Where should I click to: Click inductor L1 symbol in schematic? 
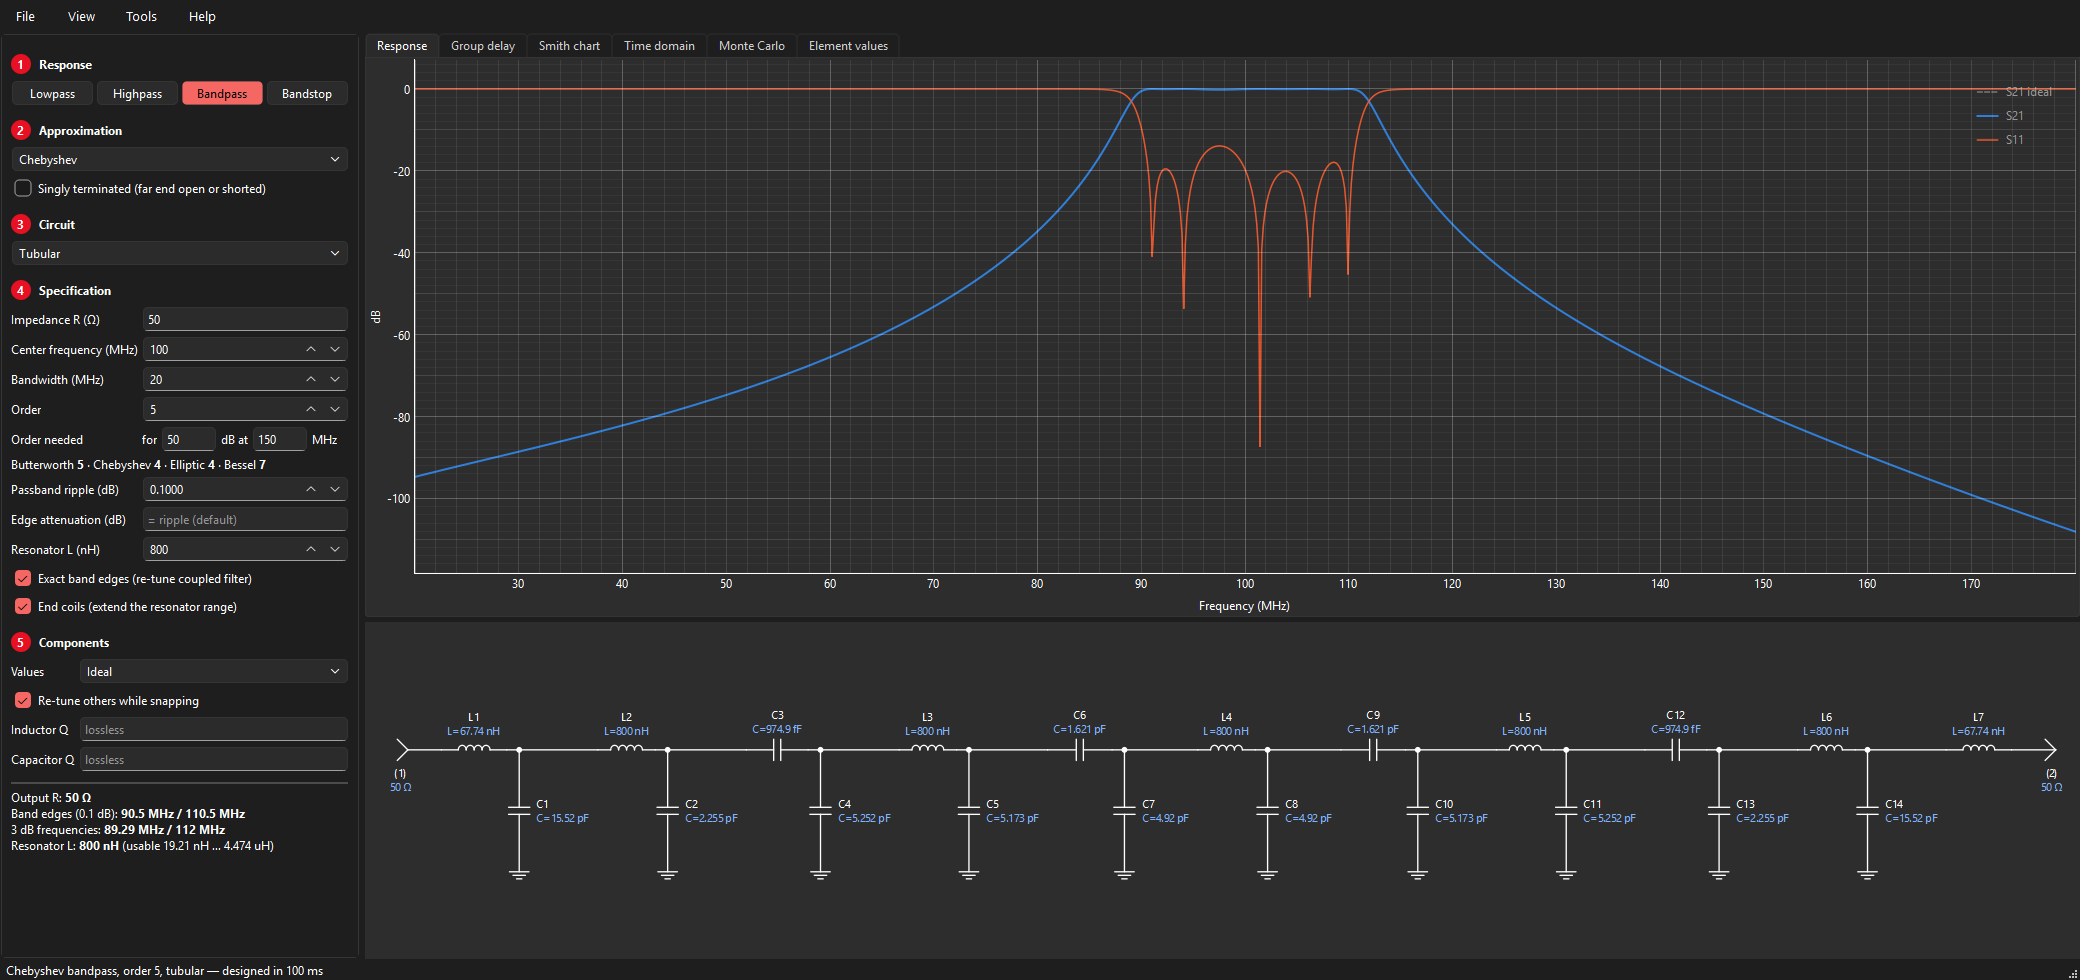click(474, 747)
